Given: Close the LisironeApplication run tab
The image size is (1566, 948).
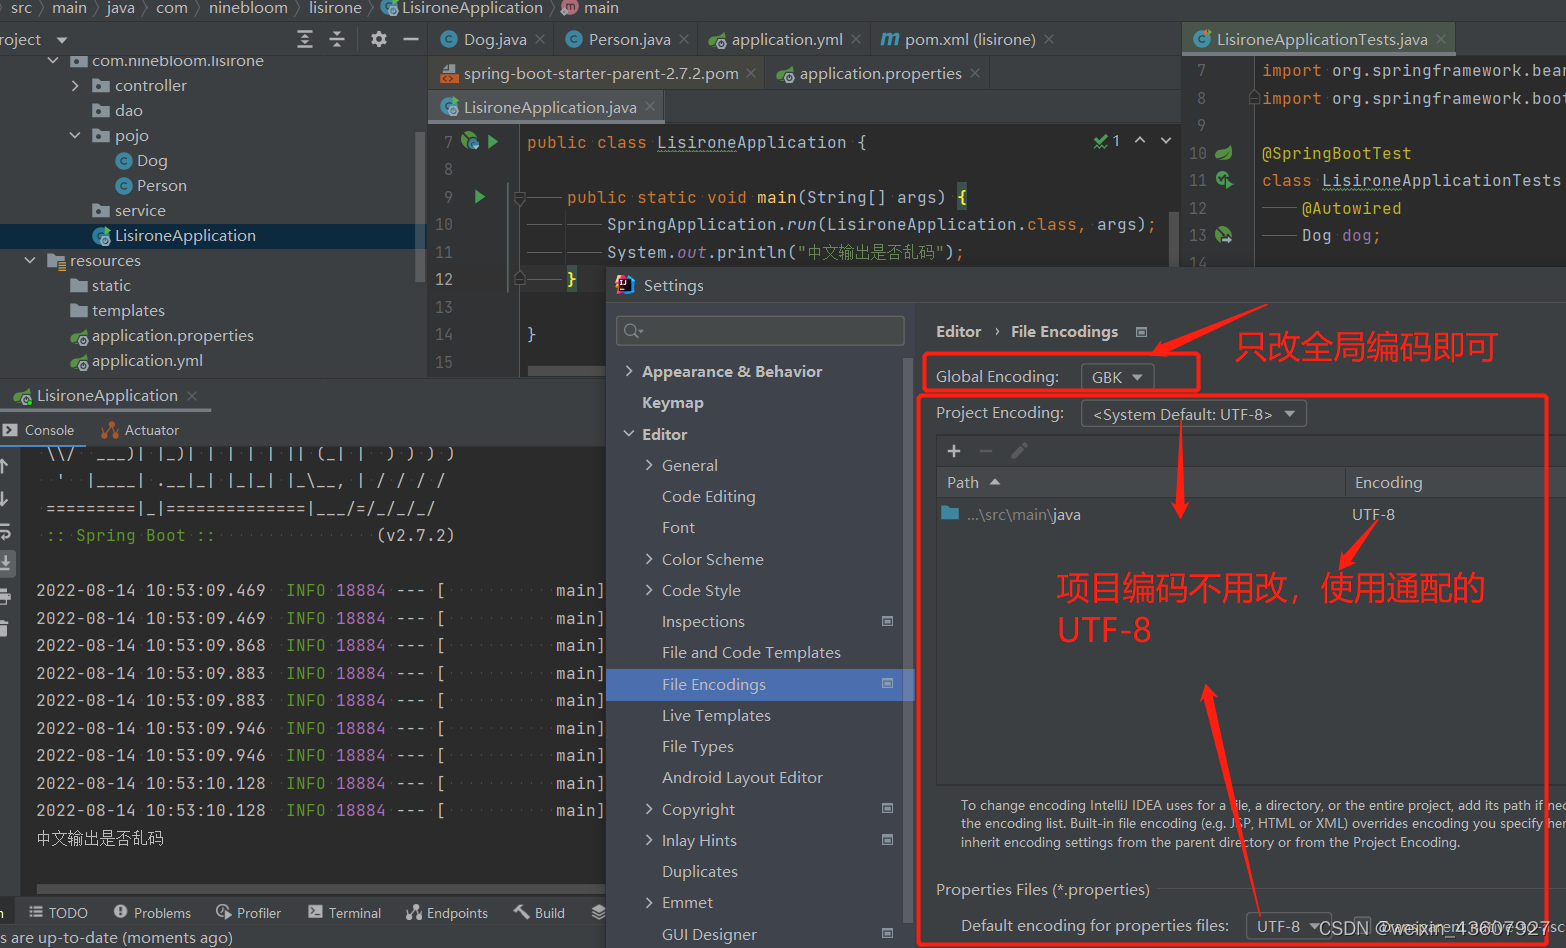Looking at the screenshot, I should [192, 396].
